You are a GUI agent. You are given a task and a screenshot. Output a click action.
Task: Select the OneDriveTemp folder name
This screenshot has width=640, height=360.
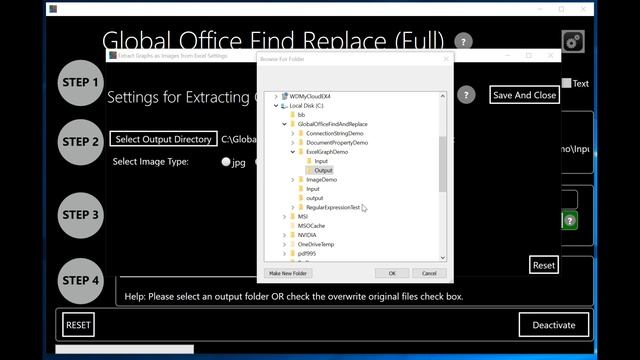pos(316,244)
